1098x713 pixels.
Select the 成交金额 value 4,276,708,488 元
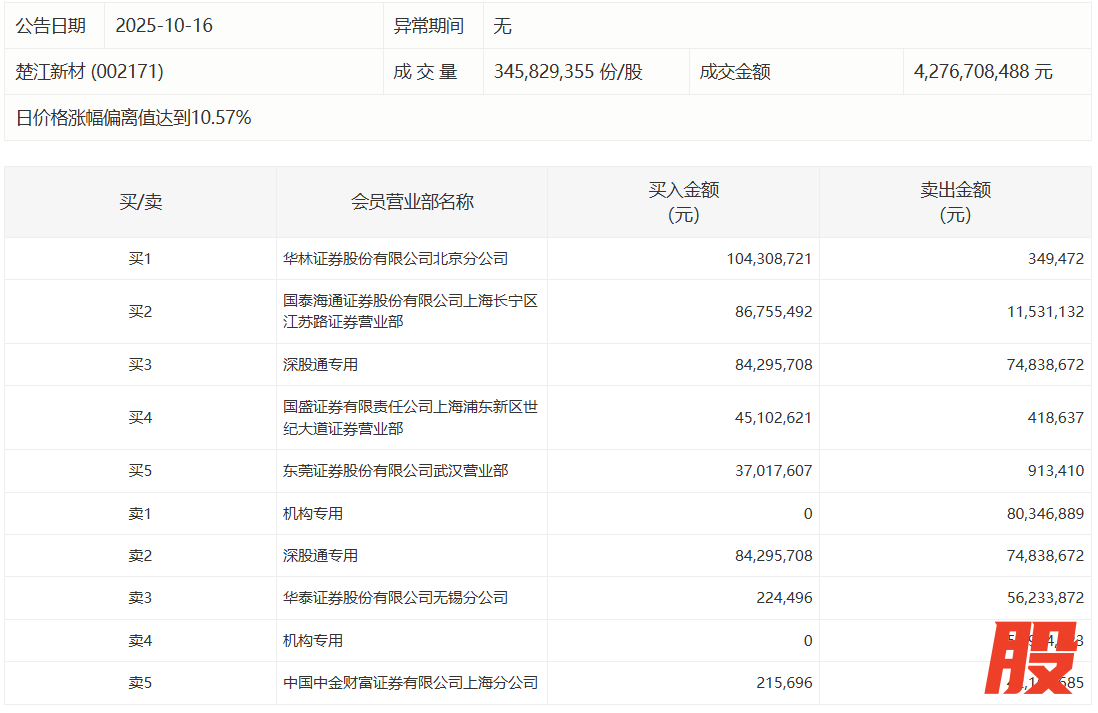pyautogui.click(x=982, y=72)
